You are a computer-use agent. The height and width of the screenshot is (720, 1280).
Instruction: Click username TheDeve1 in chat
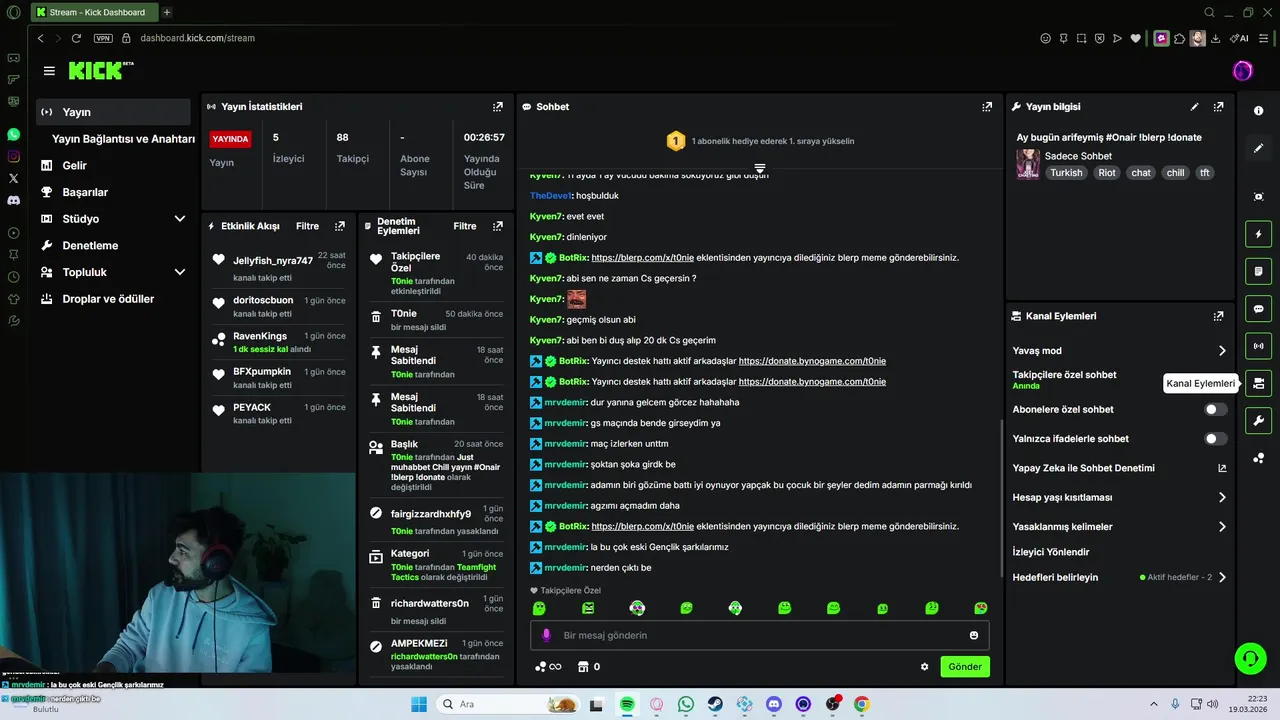coord(551,196)
